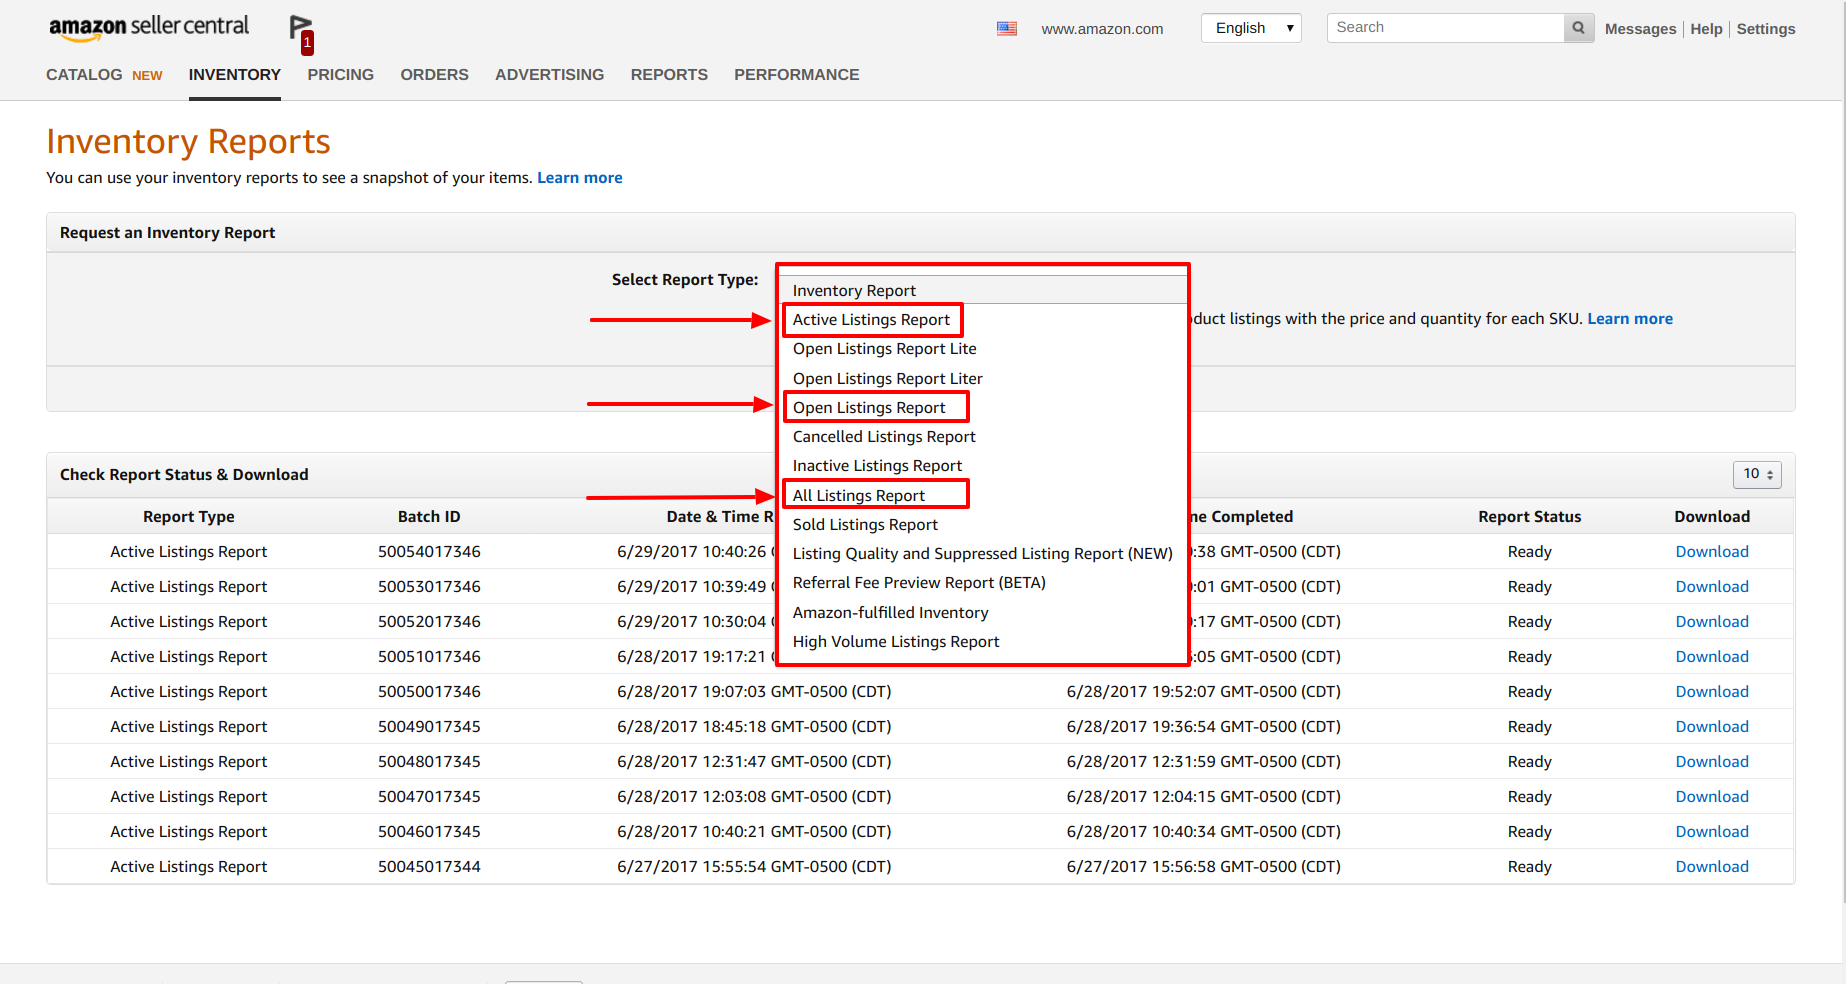Screen dimensions: 1846x984
Task: Open the Inventory menu
Action: click(235, 75)
